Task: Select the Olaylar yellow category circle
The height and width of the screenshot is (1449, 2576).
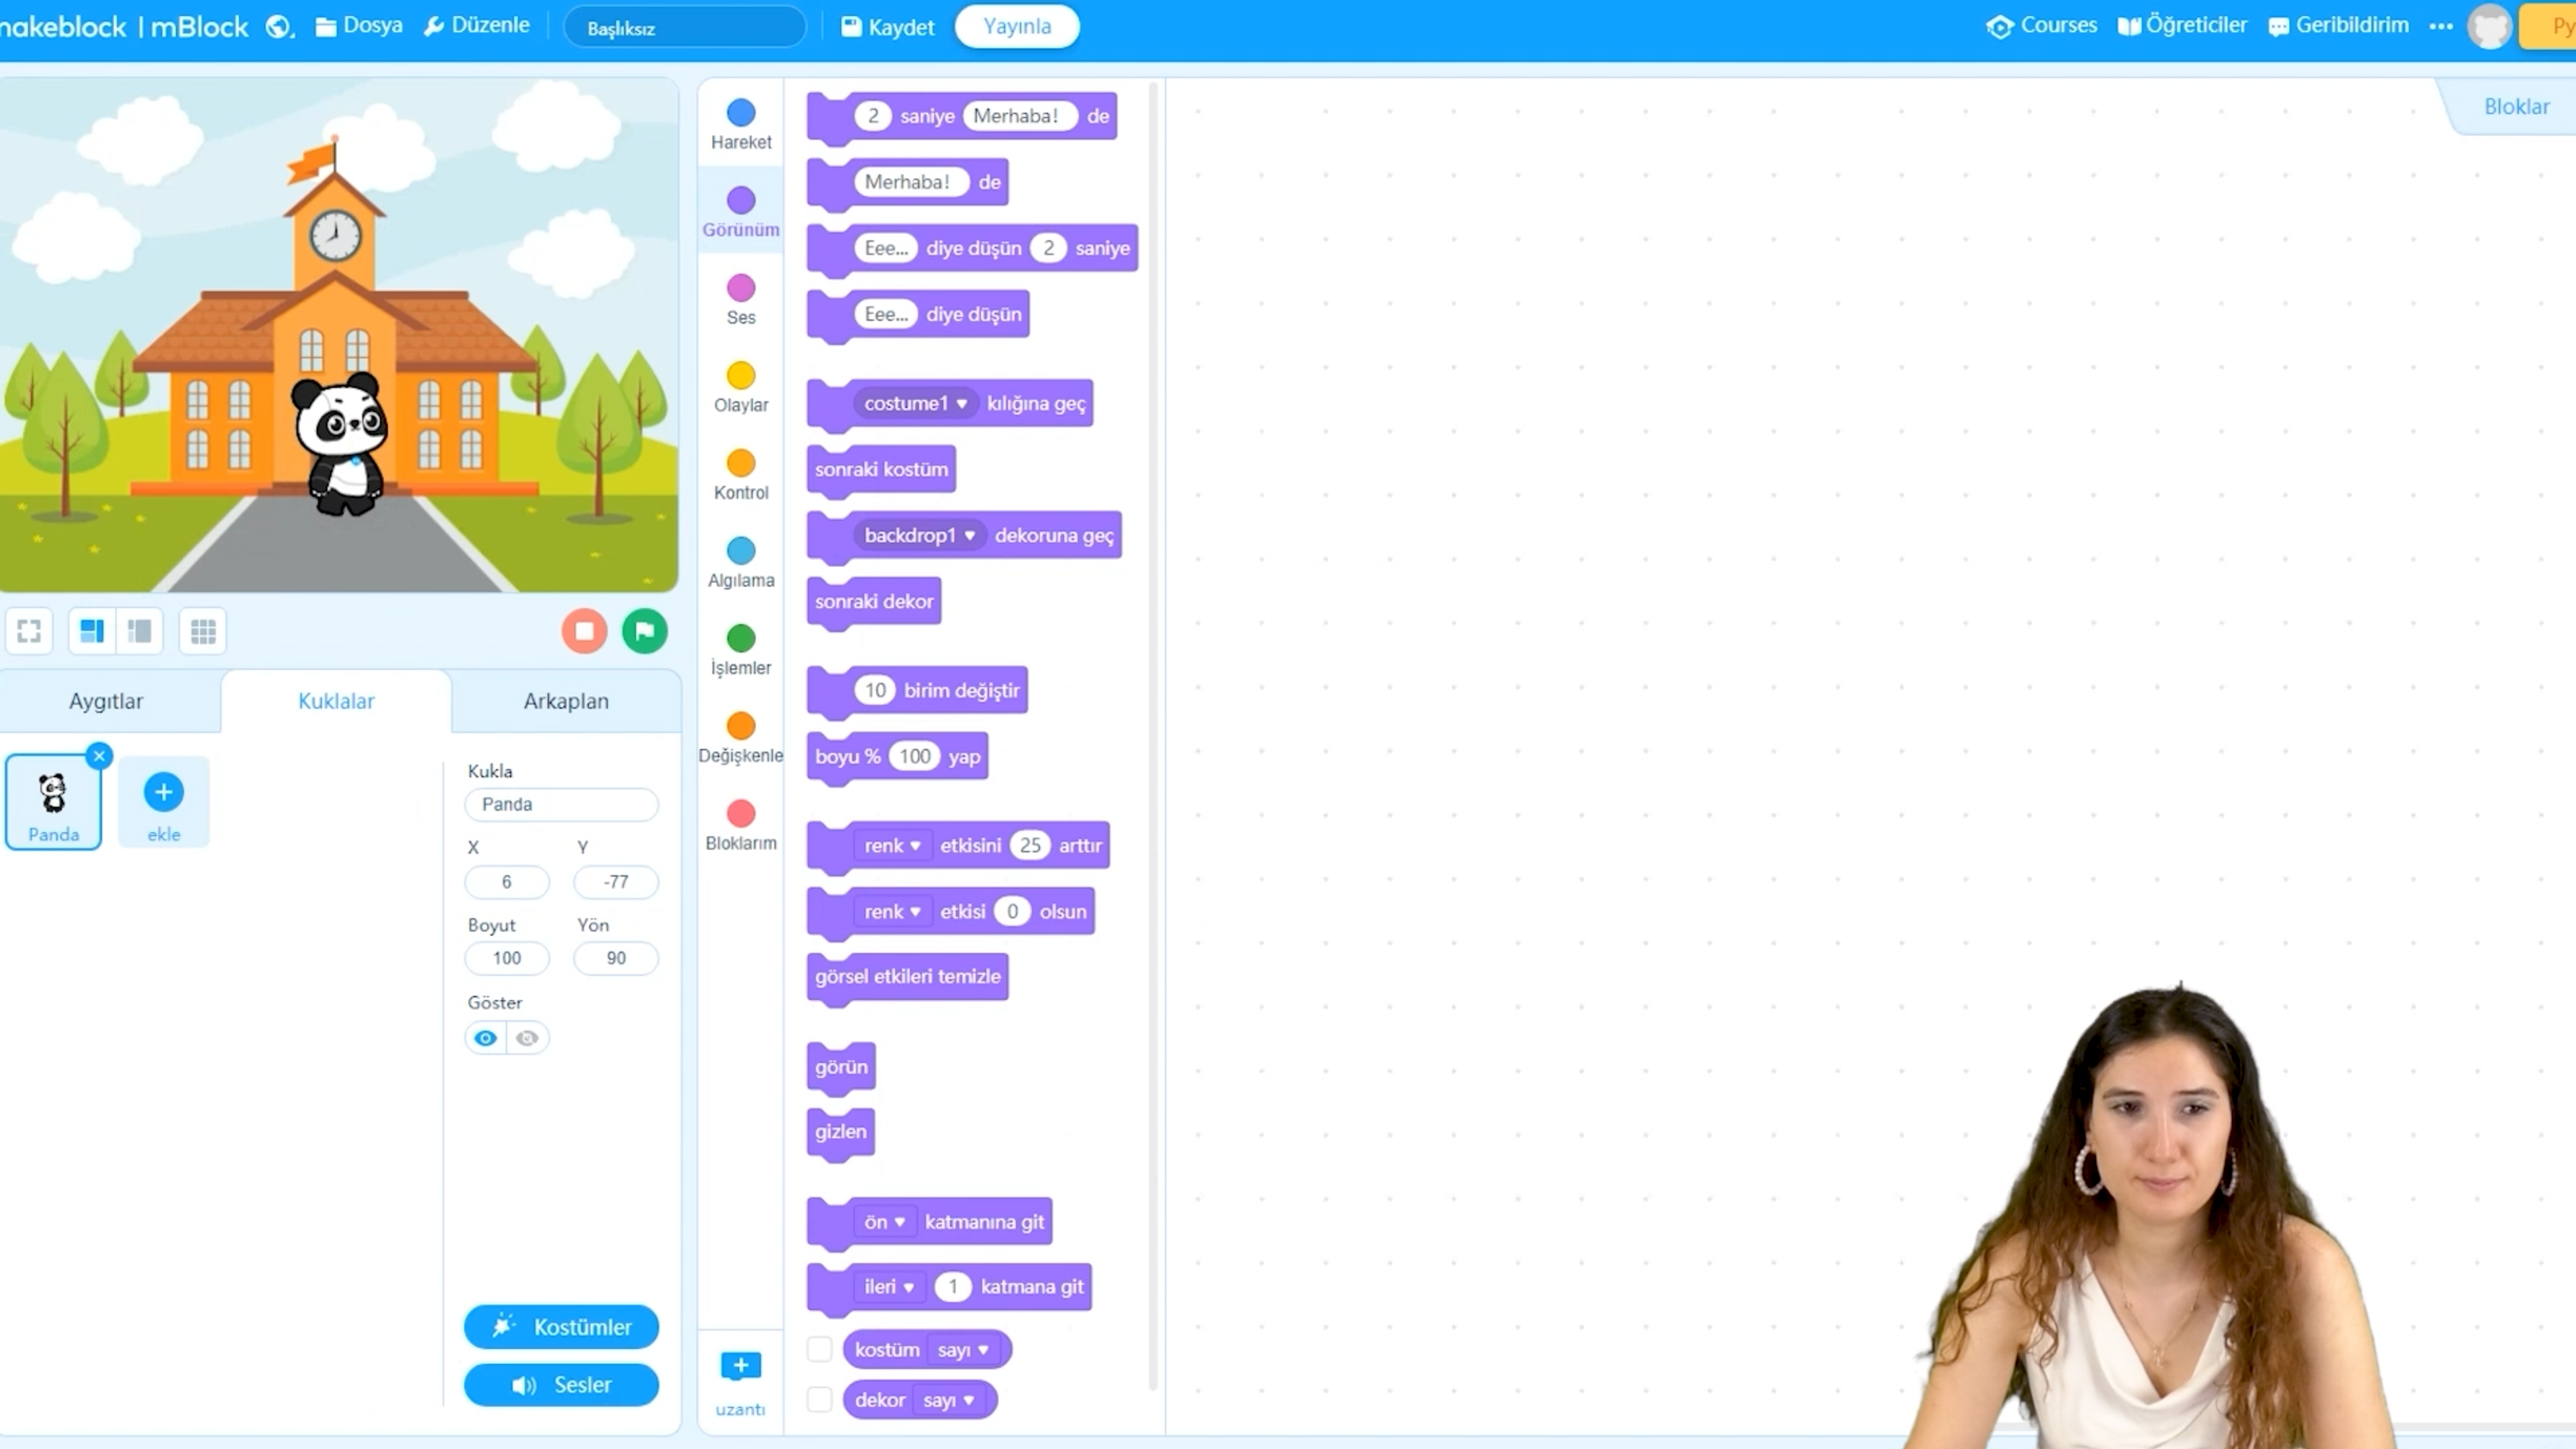Action: tap(741, 376)
